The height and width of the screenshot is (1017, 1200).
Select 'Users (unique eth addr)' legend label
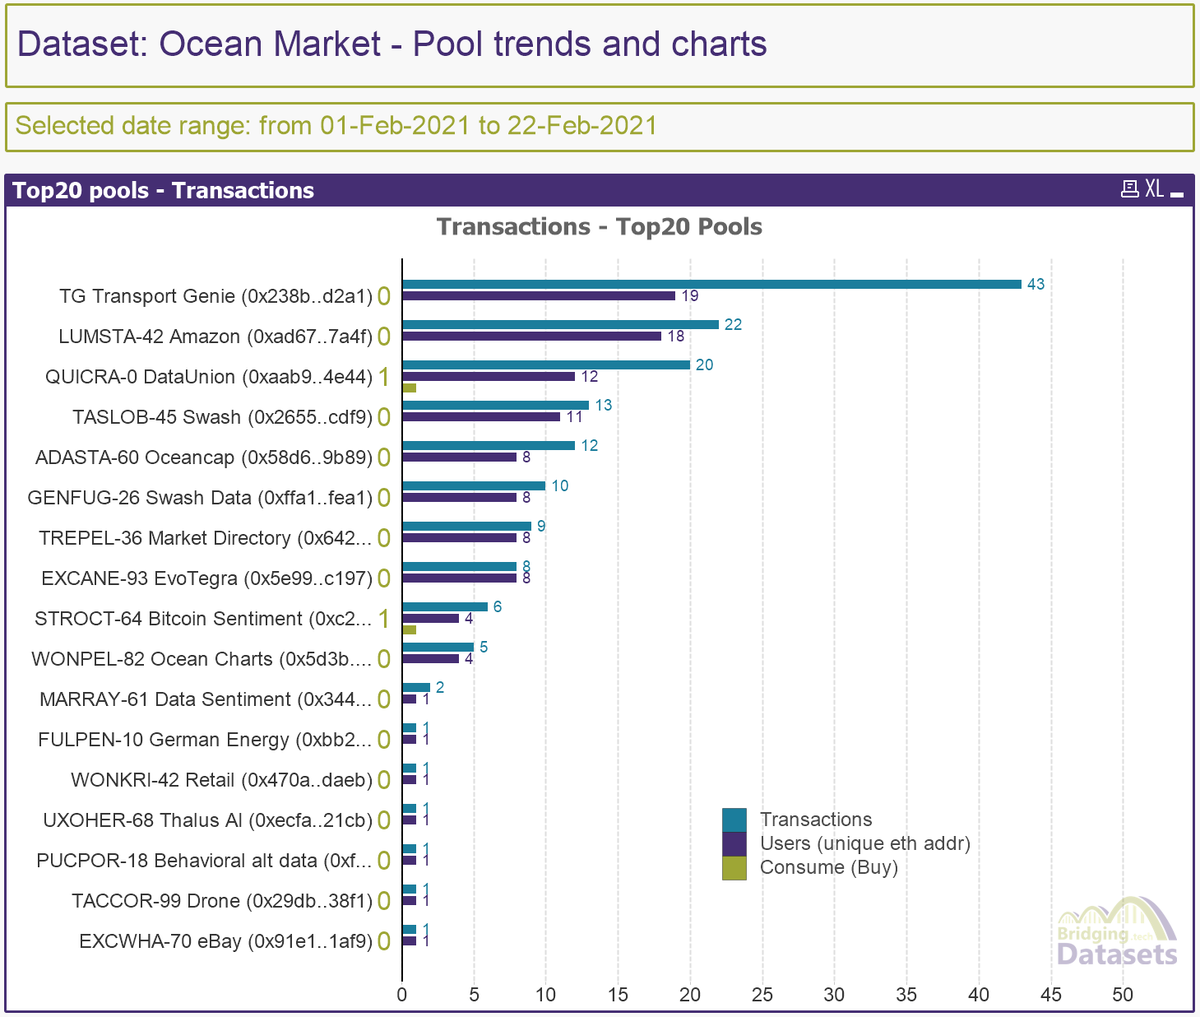[865, 844]
